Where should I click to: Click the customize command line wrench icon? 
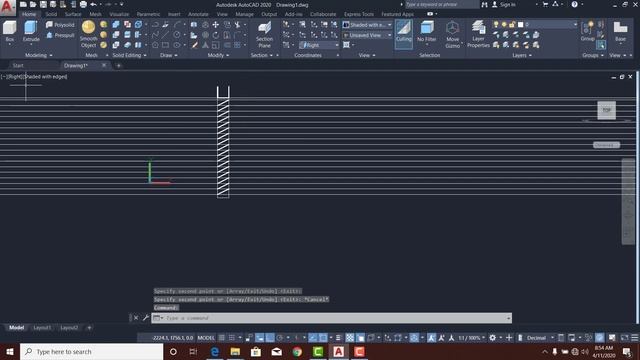coord(146,318)
